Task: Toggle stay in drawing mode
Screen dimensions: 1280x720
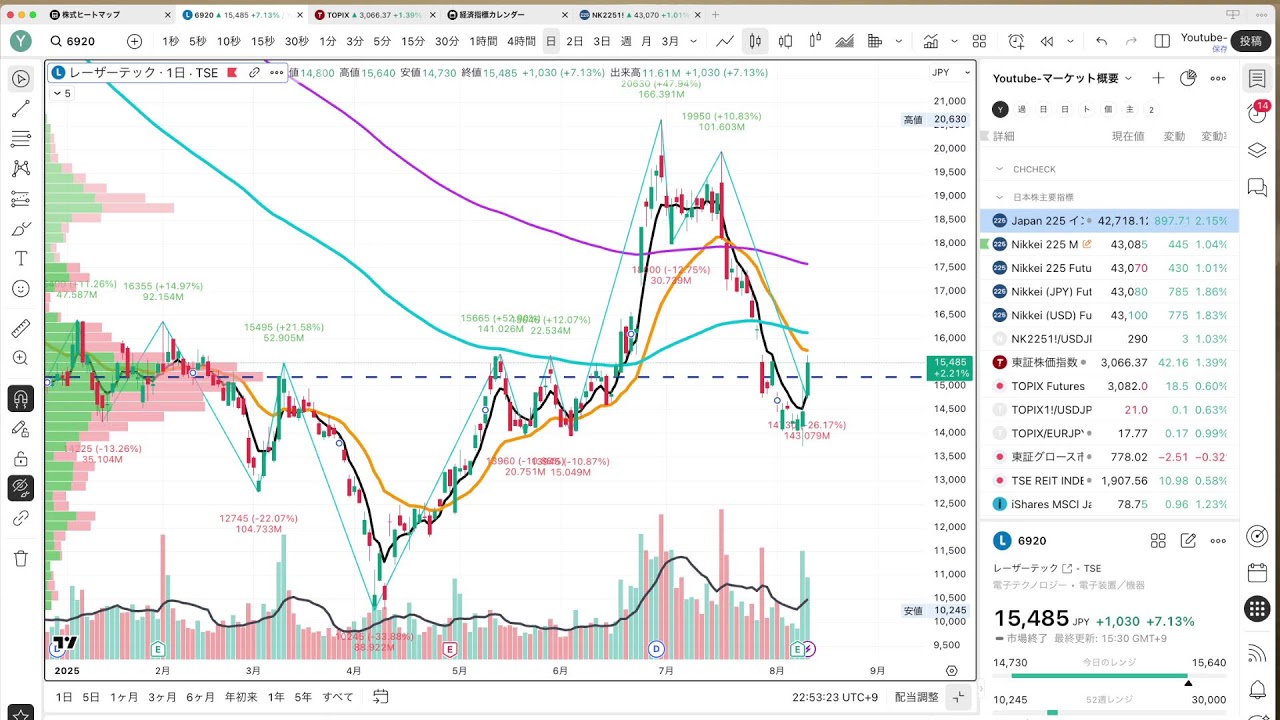Action: tap(21, 429)
